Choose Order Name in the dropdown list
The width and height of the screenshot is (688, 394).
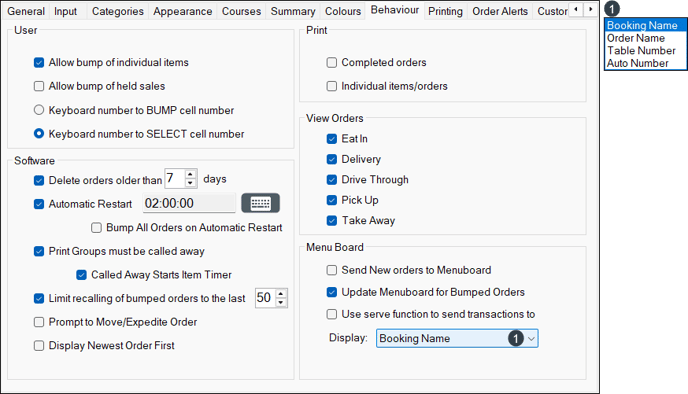[645, 38]
